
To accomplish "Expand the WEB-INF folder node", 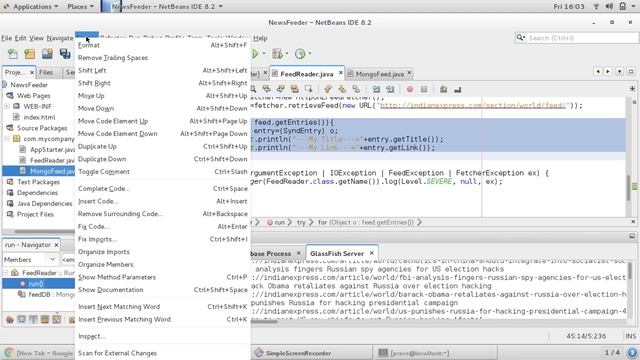I will click(7, 106).
